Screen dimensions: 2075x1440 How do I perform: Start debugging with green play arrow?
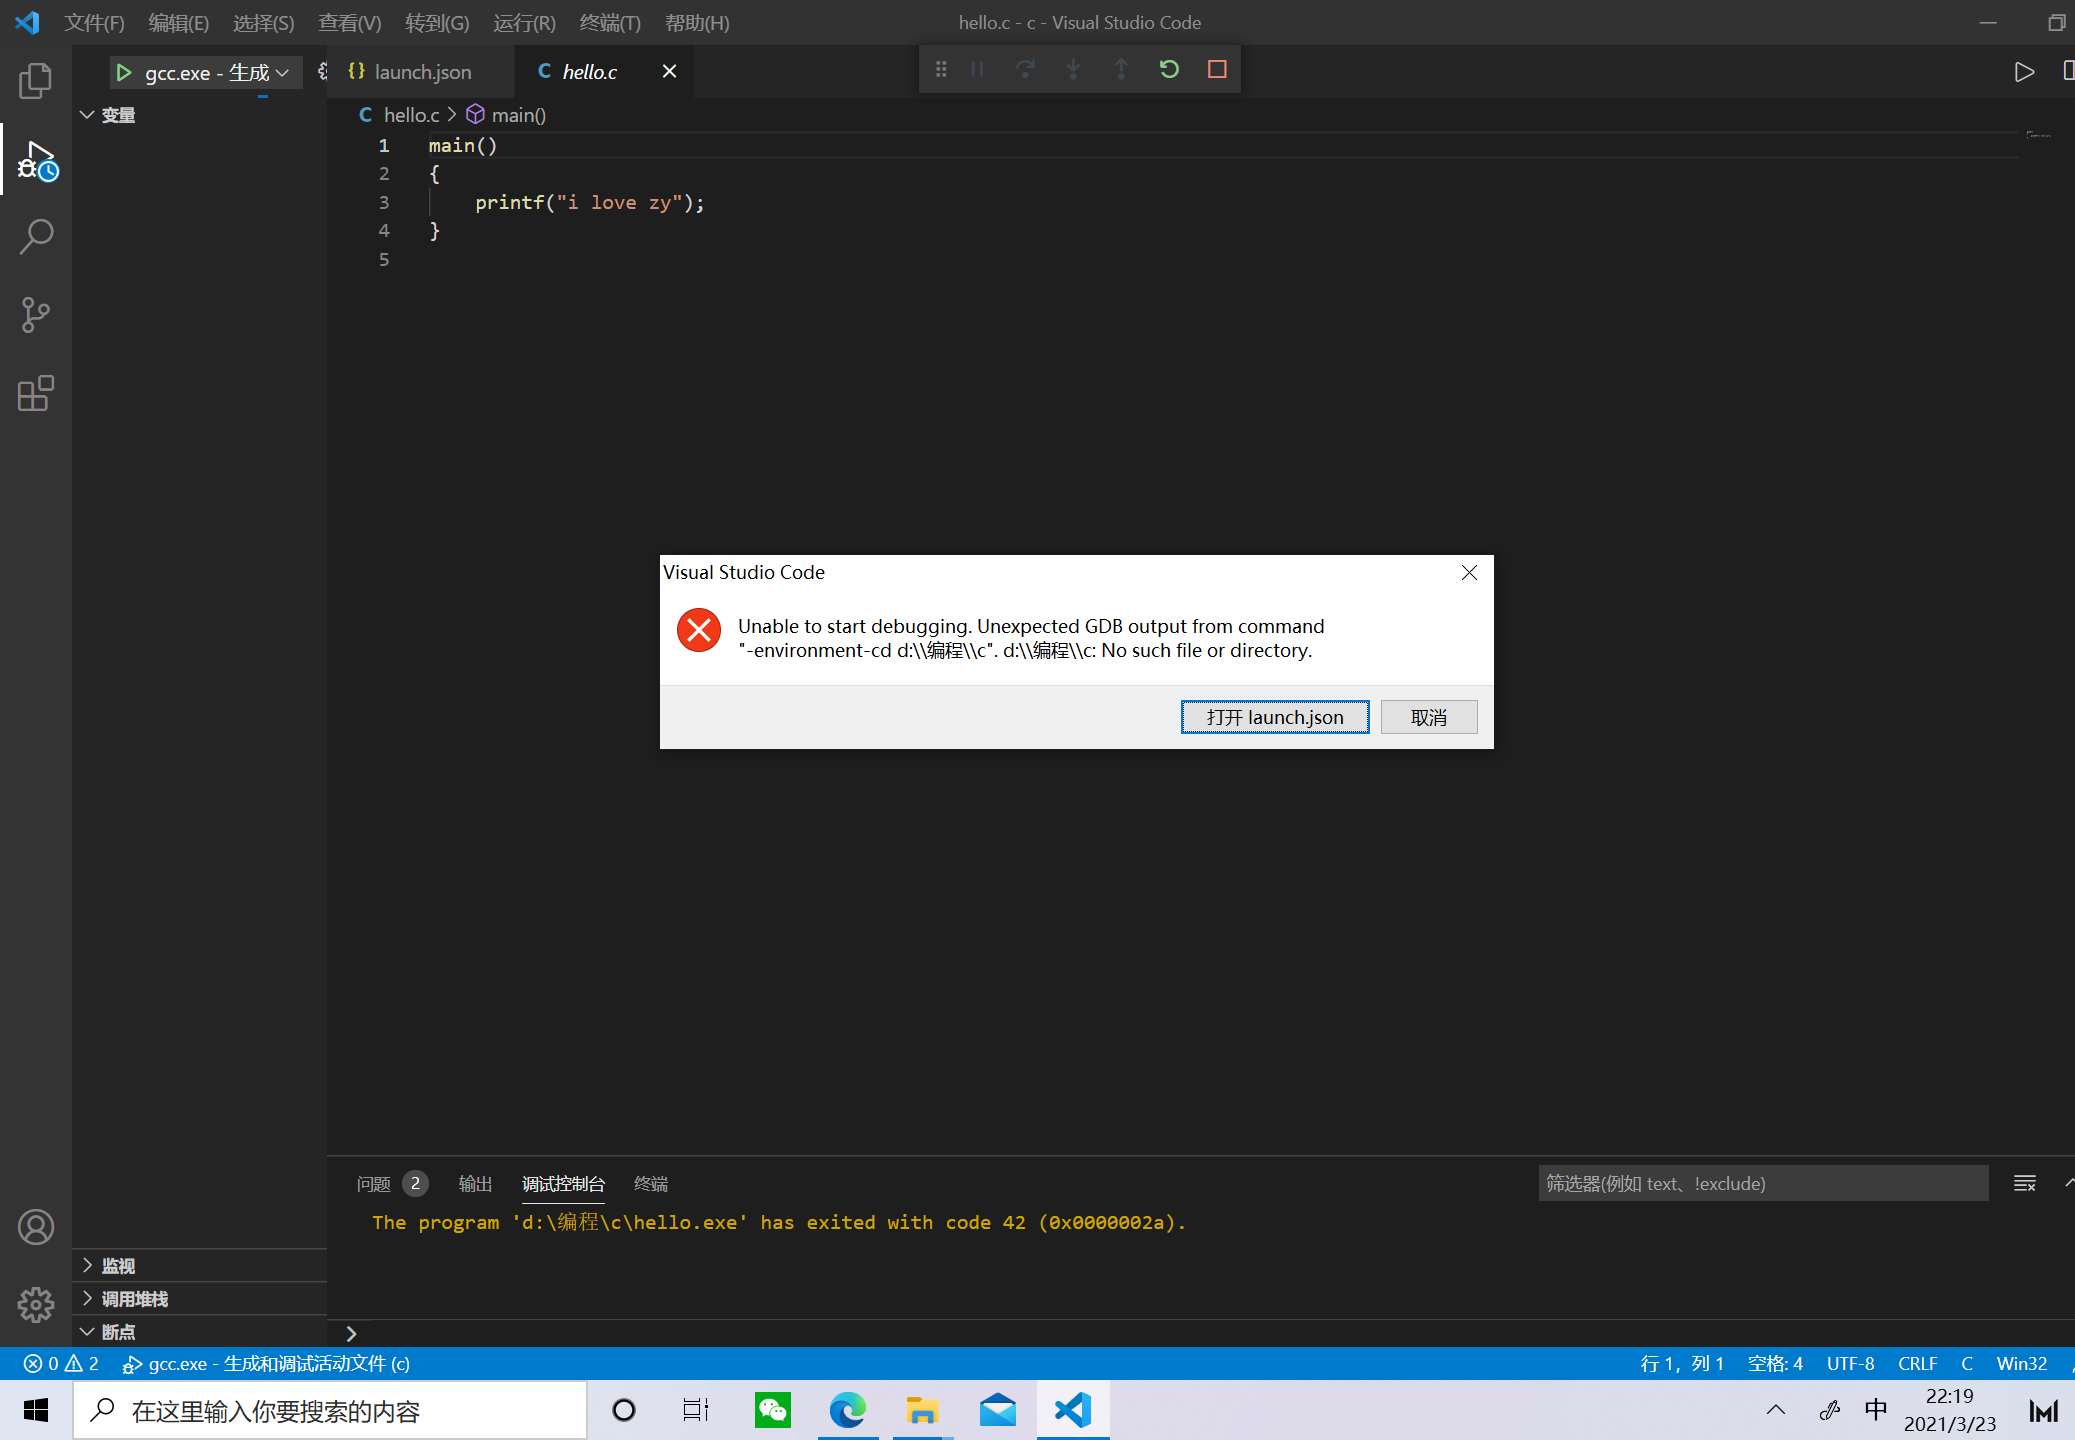tap(124, 73)
